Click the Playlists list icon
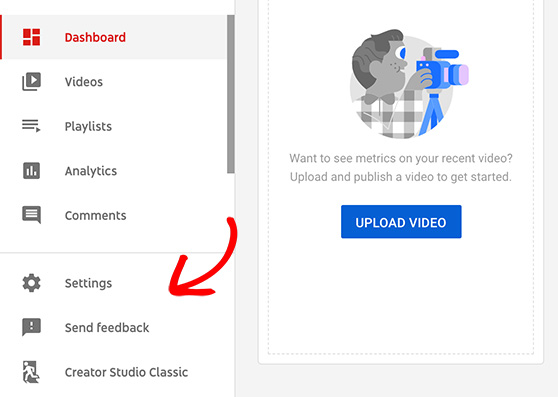The image size is (558, 397). pos(31,126)
